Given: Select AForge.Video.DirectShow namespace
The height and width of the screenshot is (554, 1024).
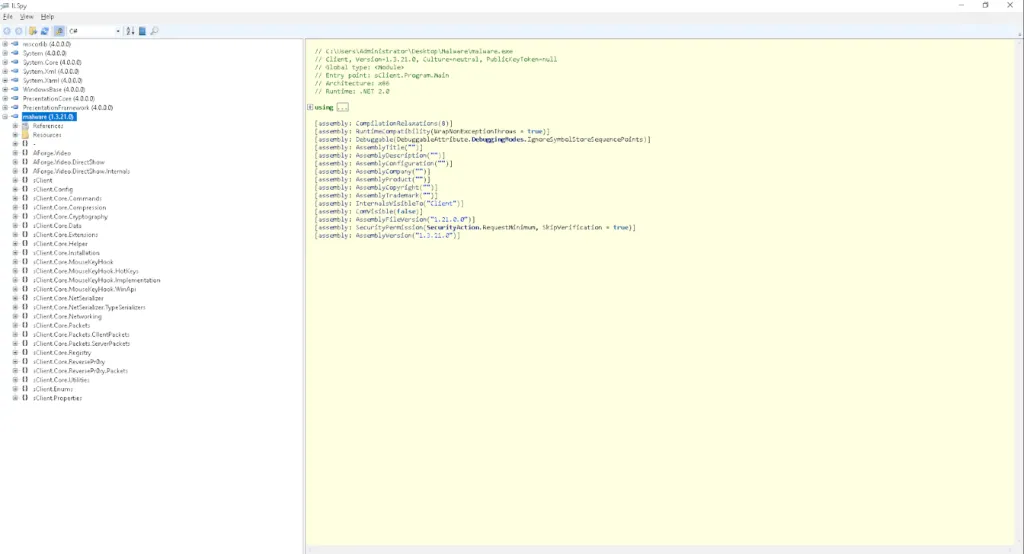Looking at the screenshot, I should coord(69,162).
